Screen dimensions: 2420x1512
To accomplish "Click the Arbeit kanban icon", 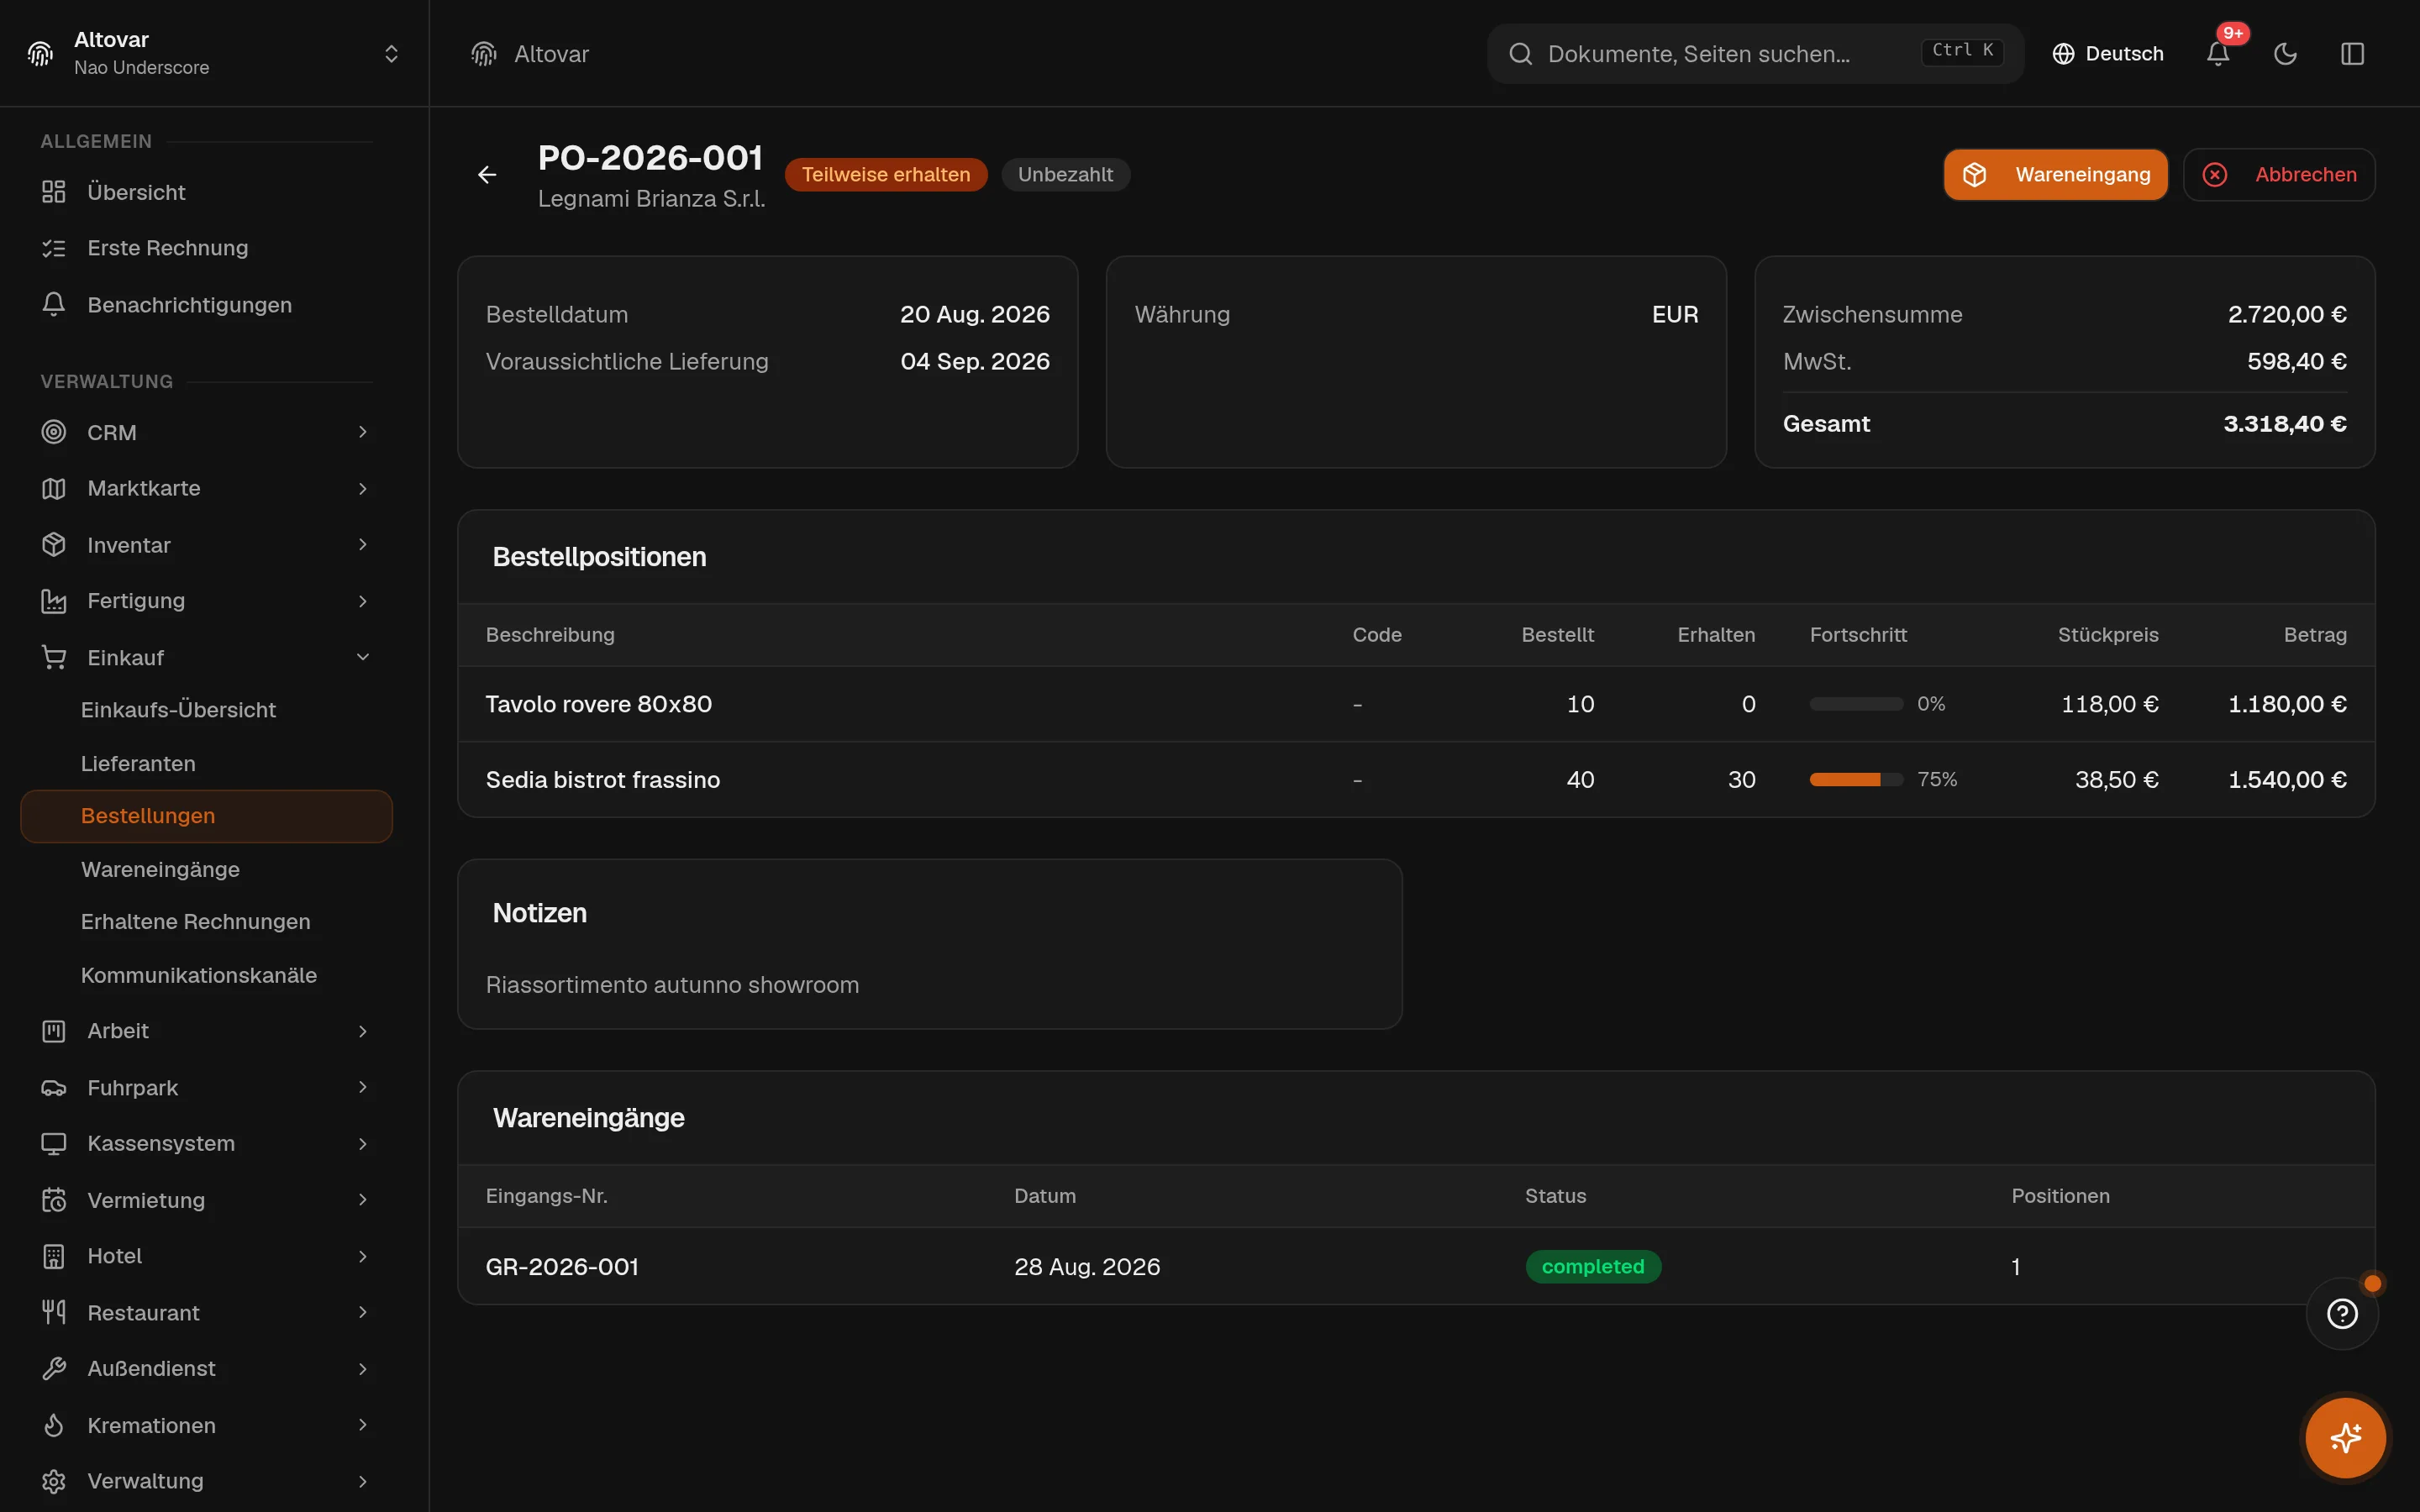I will pyautogui.click(x=54, y=1031).
